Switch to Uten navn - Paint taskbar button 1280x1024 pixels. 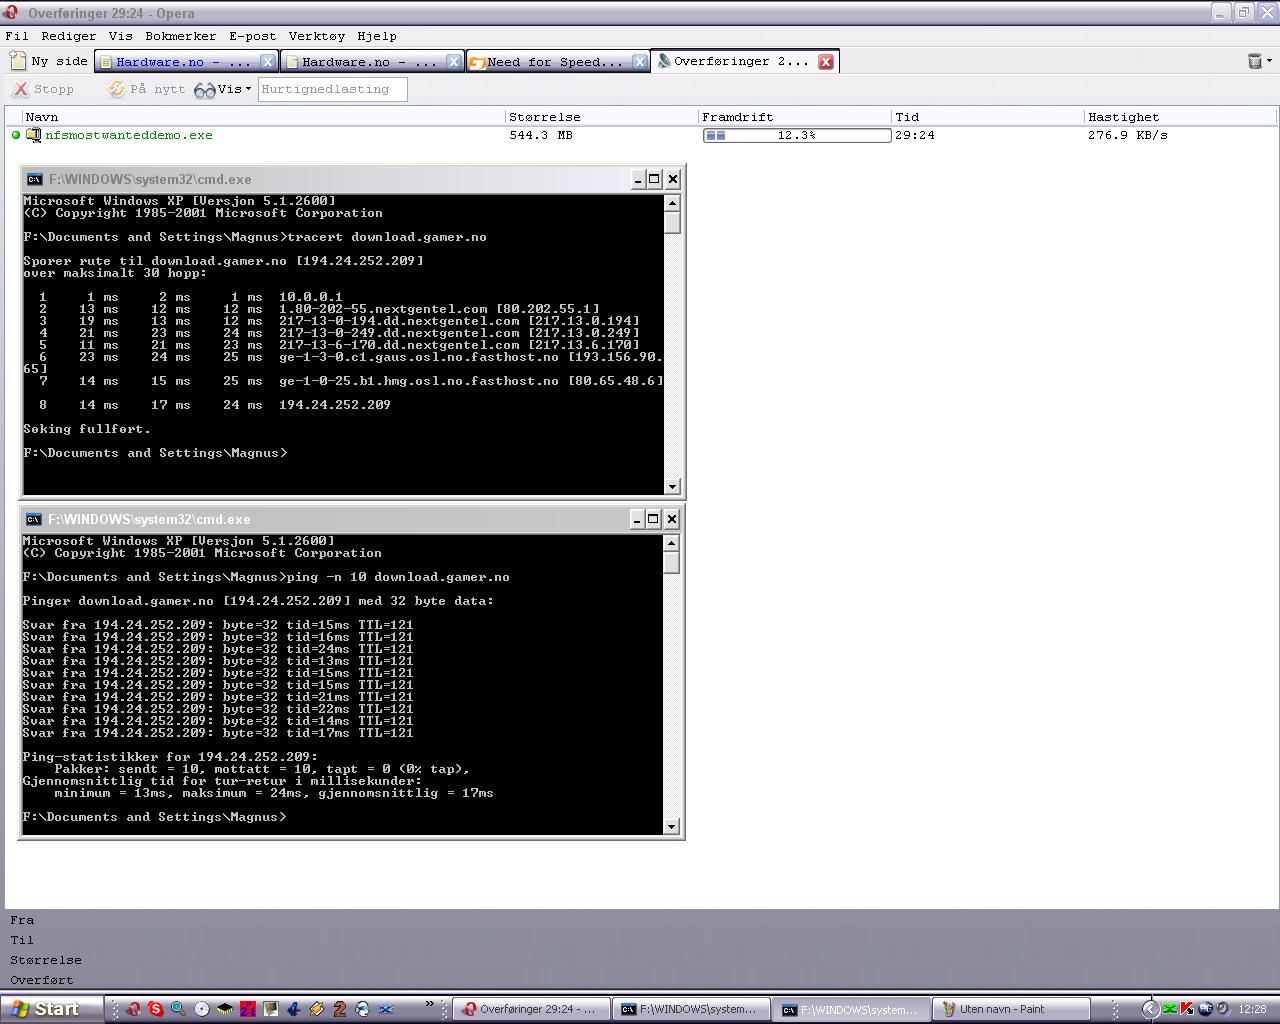tap(1010, 1009)
